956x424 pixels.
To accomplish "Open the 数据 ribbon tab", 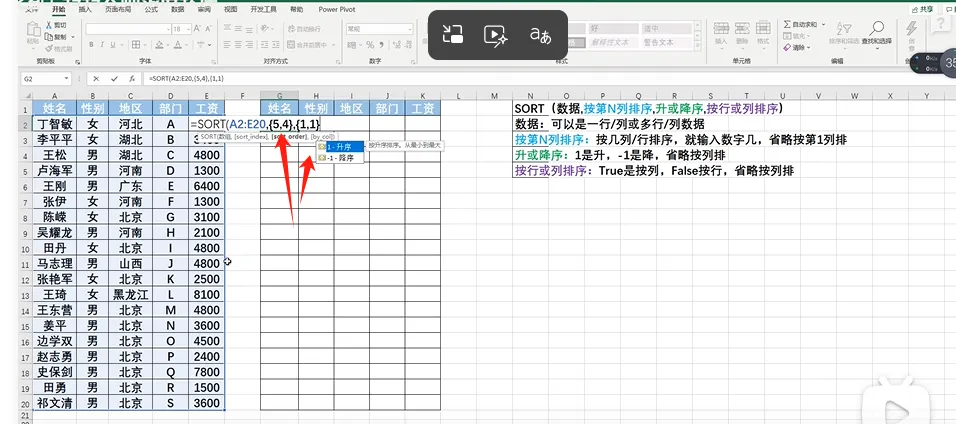I will tap(177, 9).
